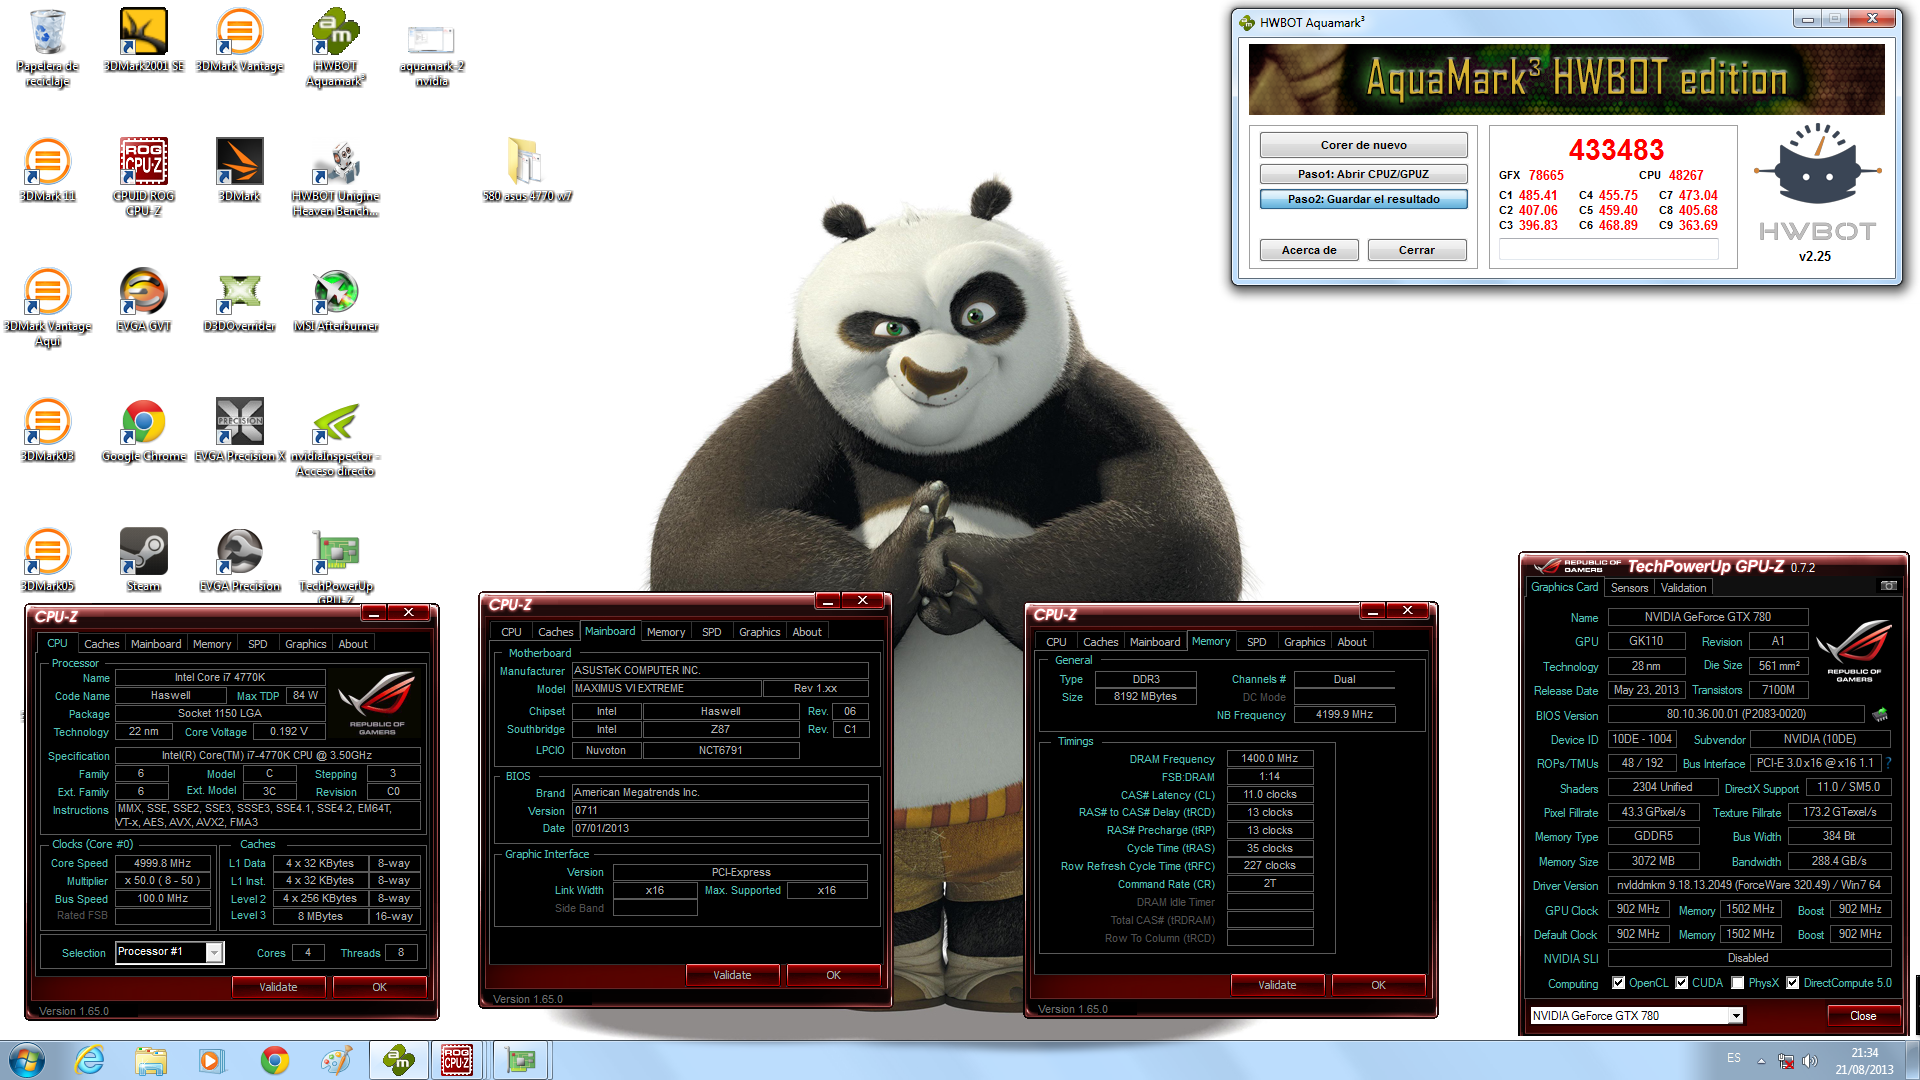Screen dimensions: 1920x1080
Task: Open the MSI Afterburner desktop shortcut
Action: tap(335, 300)
